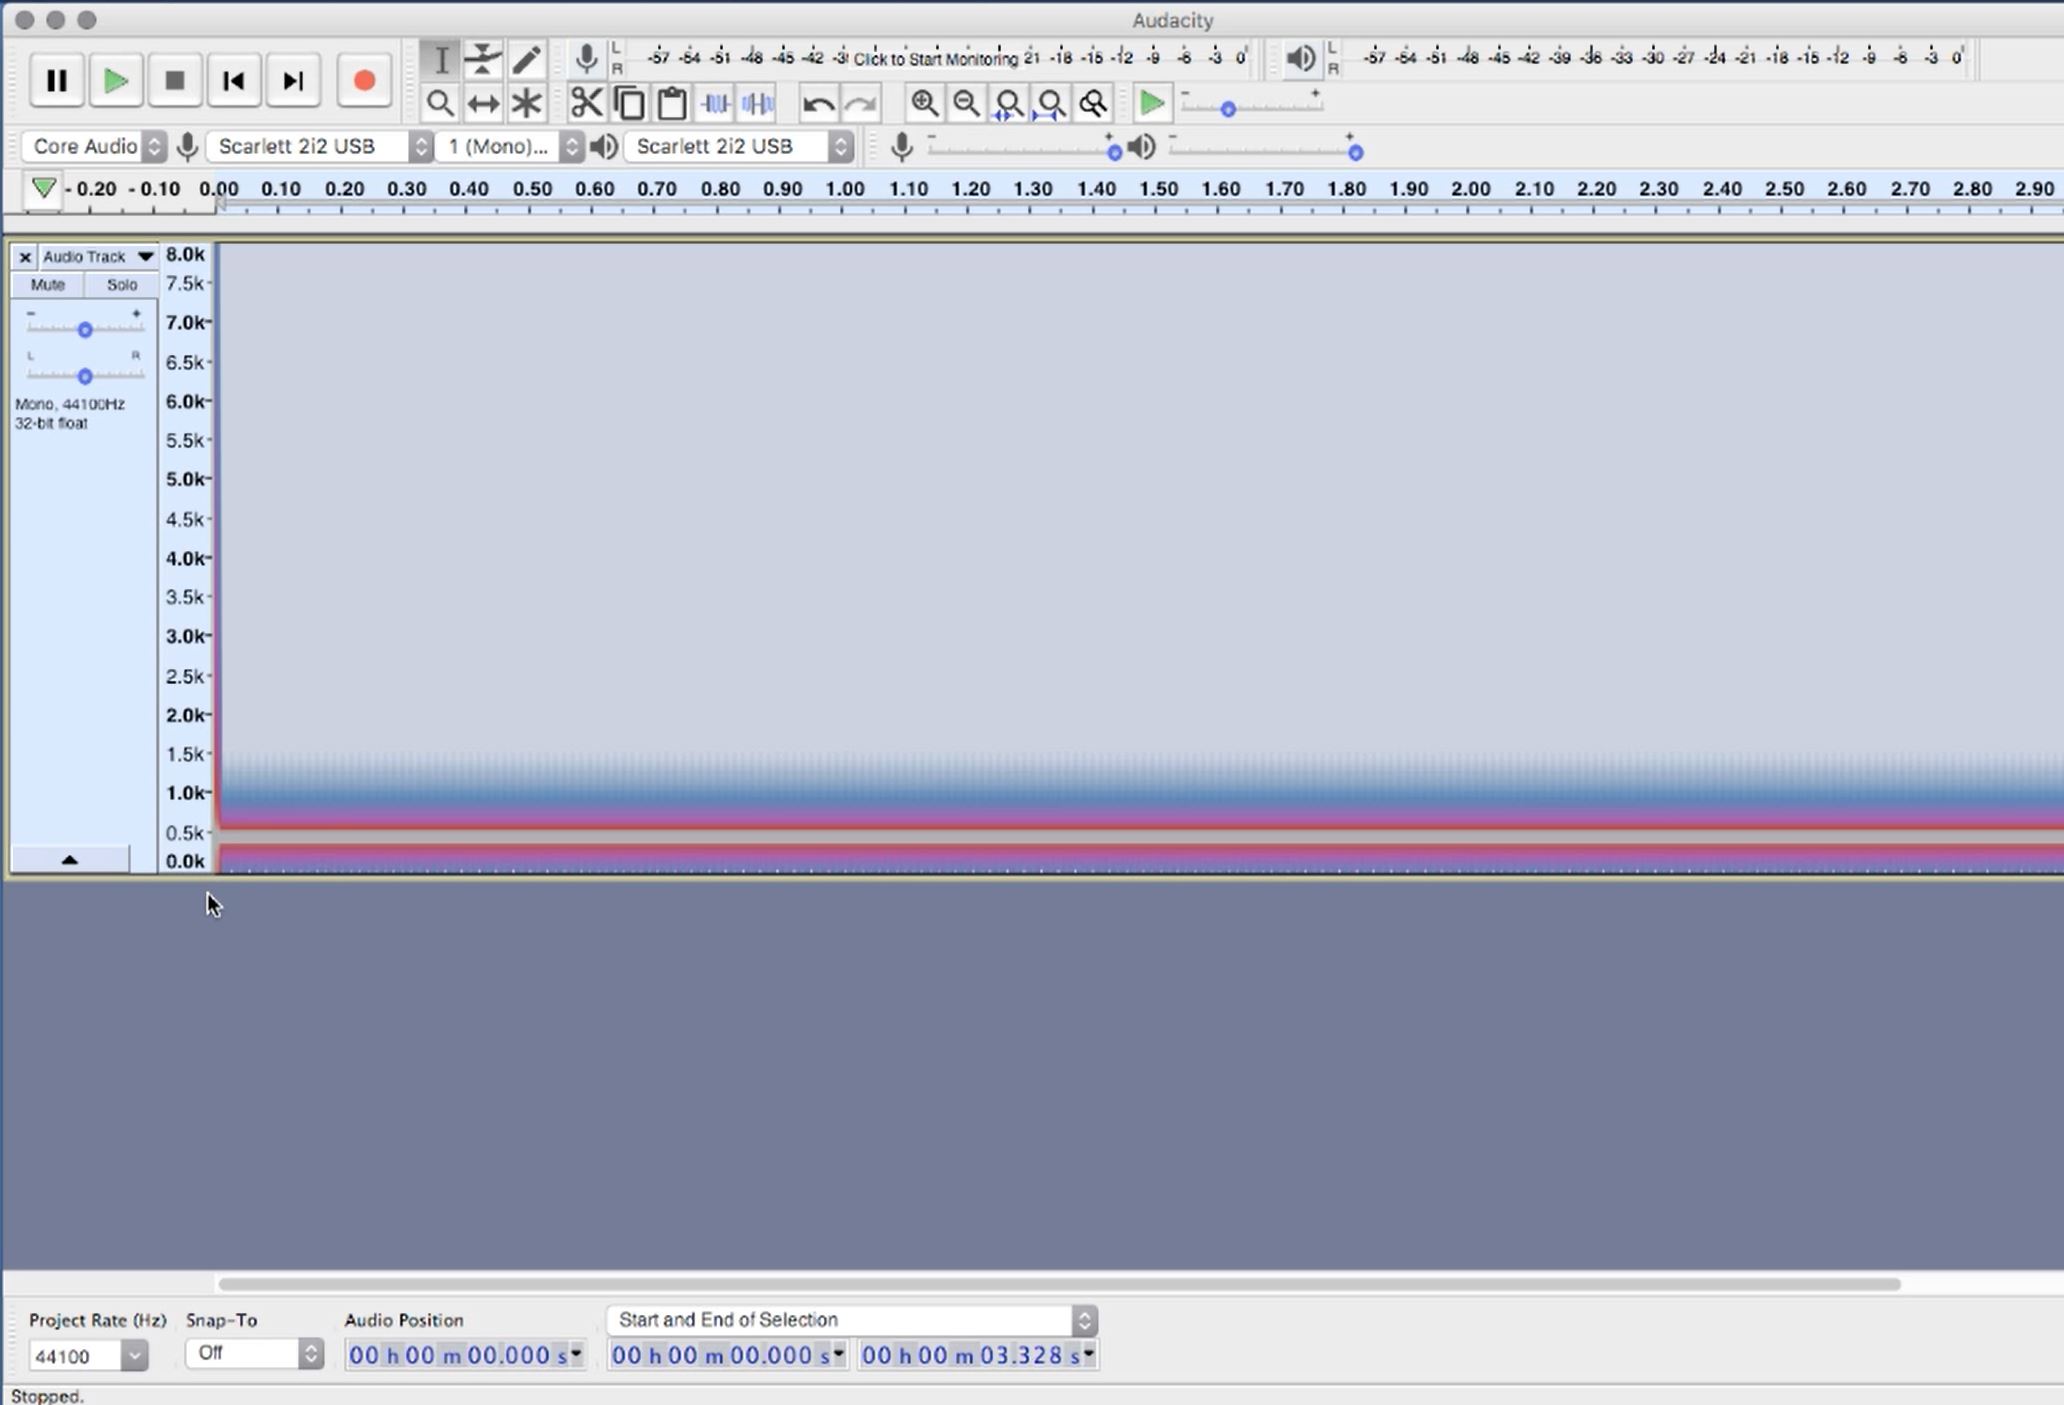Open the Audio Track name dropdown menu
Screen dimensions: 2064x1405
click(144, 256)
